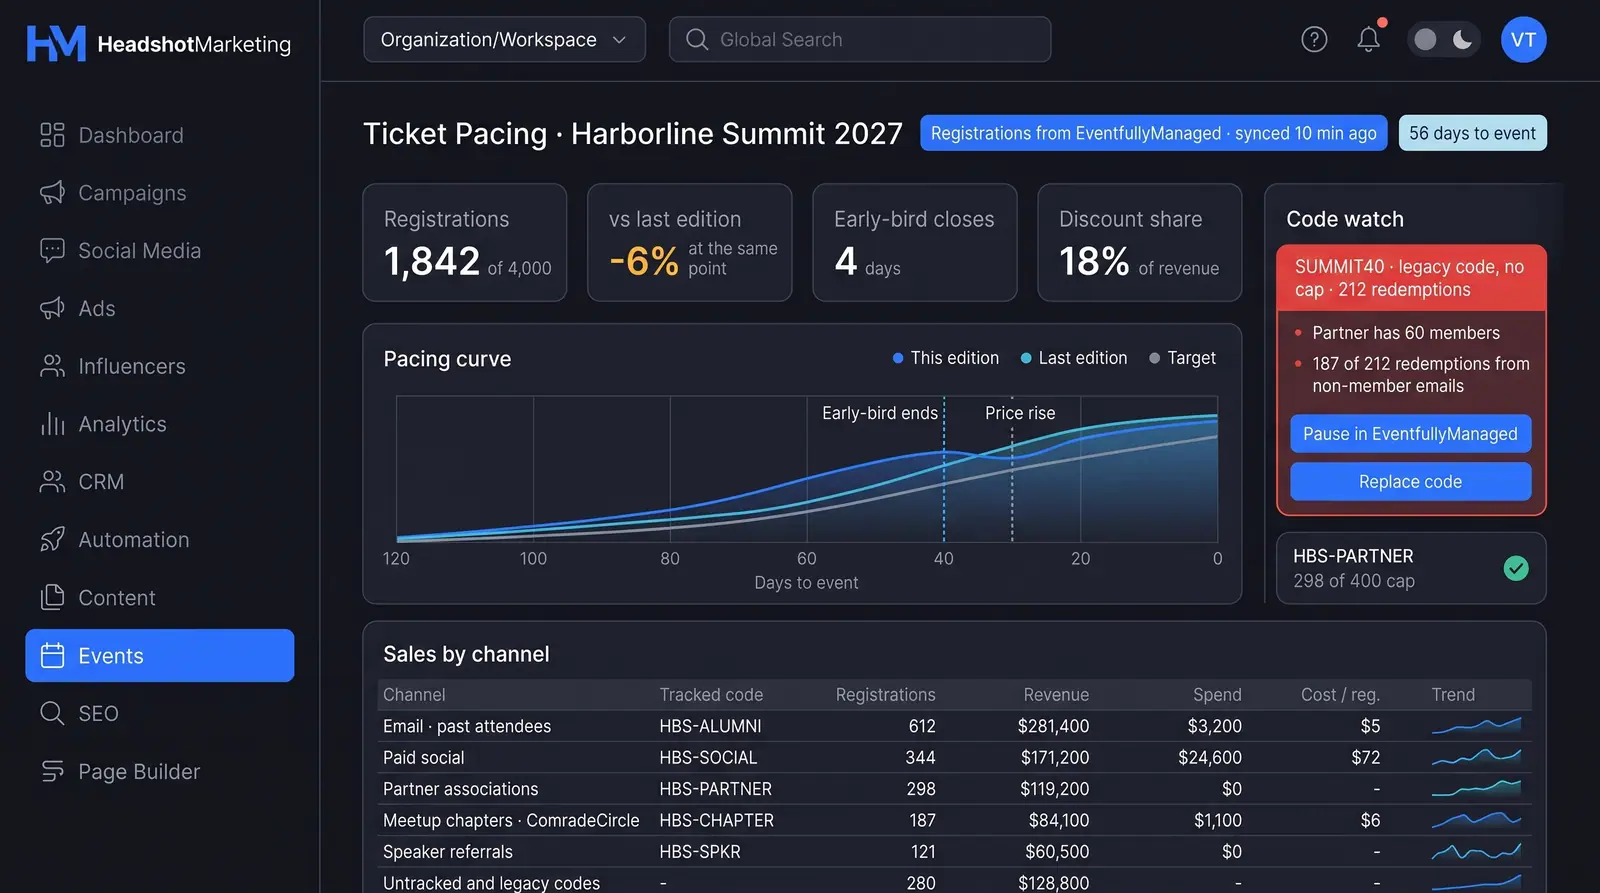Click the Registrations 1,842 card

[465, 242]
